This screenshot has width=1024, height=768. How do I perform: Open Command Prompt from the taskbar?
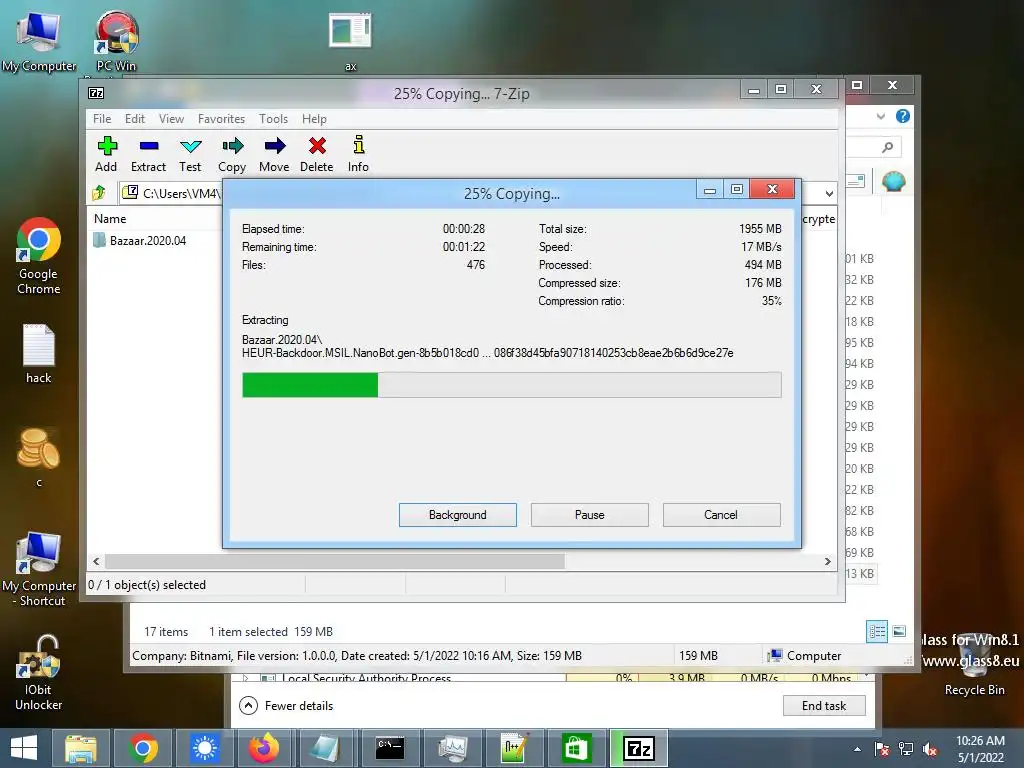click(390, 748)
